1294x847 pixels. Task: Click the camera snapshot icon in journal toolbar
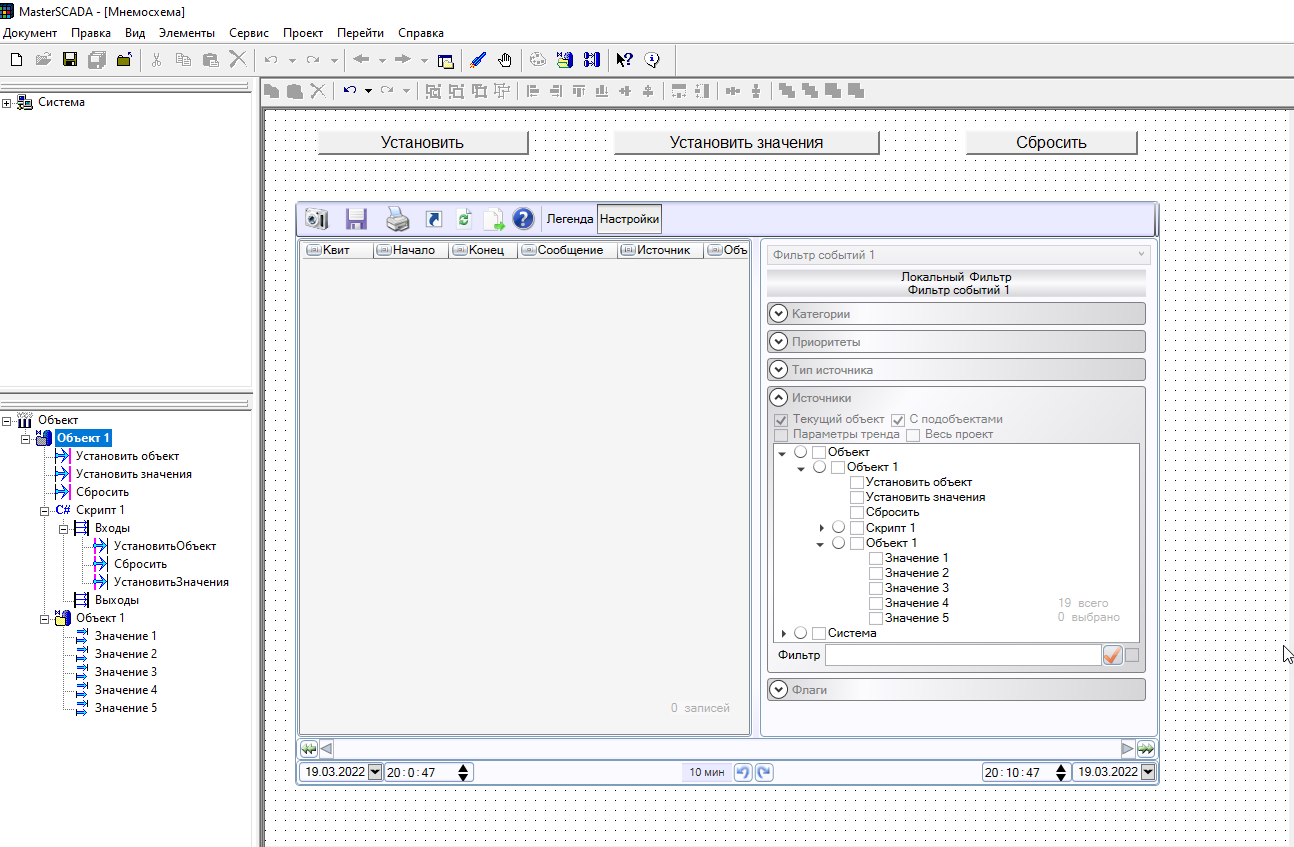pyautogui.click(x=317, y=219)
